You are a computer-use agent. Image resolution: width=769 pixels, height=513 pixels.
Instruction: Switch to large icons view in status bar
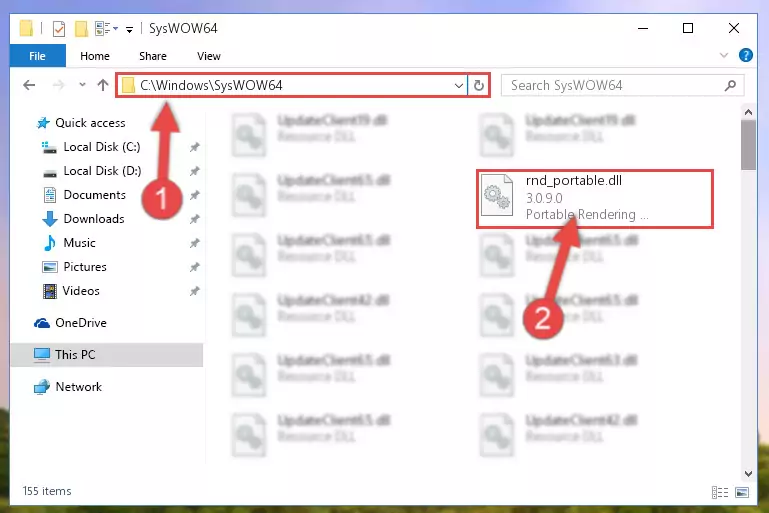[x=742, y=492]
